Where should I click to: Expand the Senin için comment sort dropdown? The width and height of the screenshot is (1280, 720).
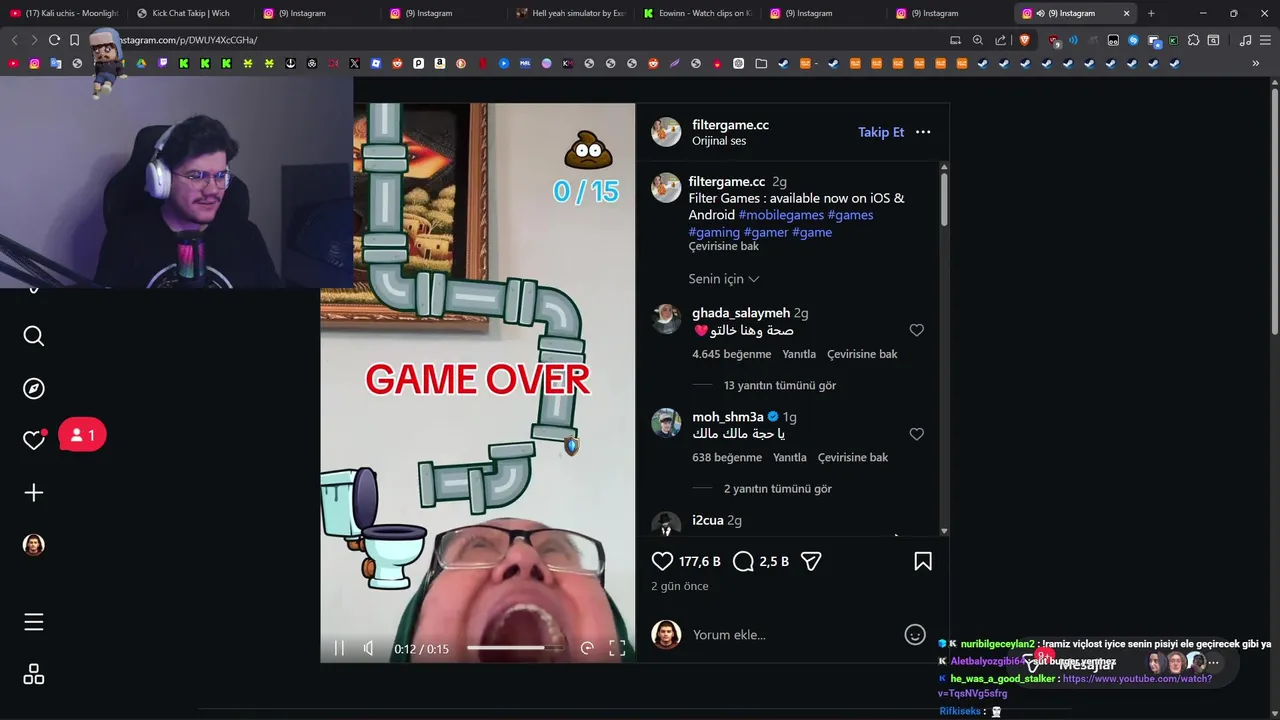(x=724, y=279)
